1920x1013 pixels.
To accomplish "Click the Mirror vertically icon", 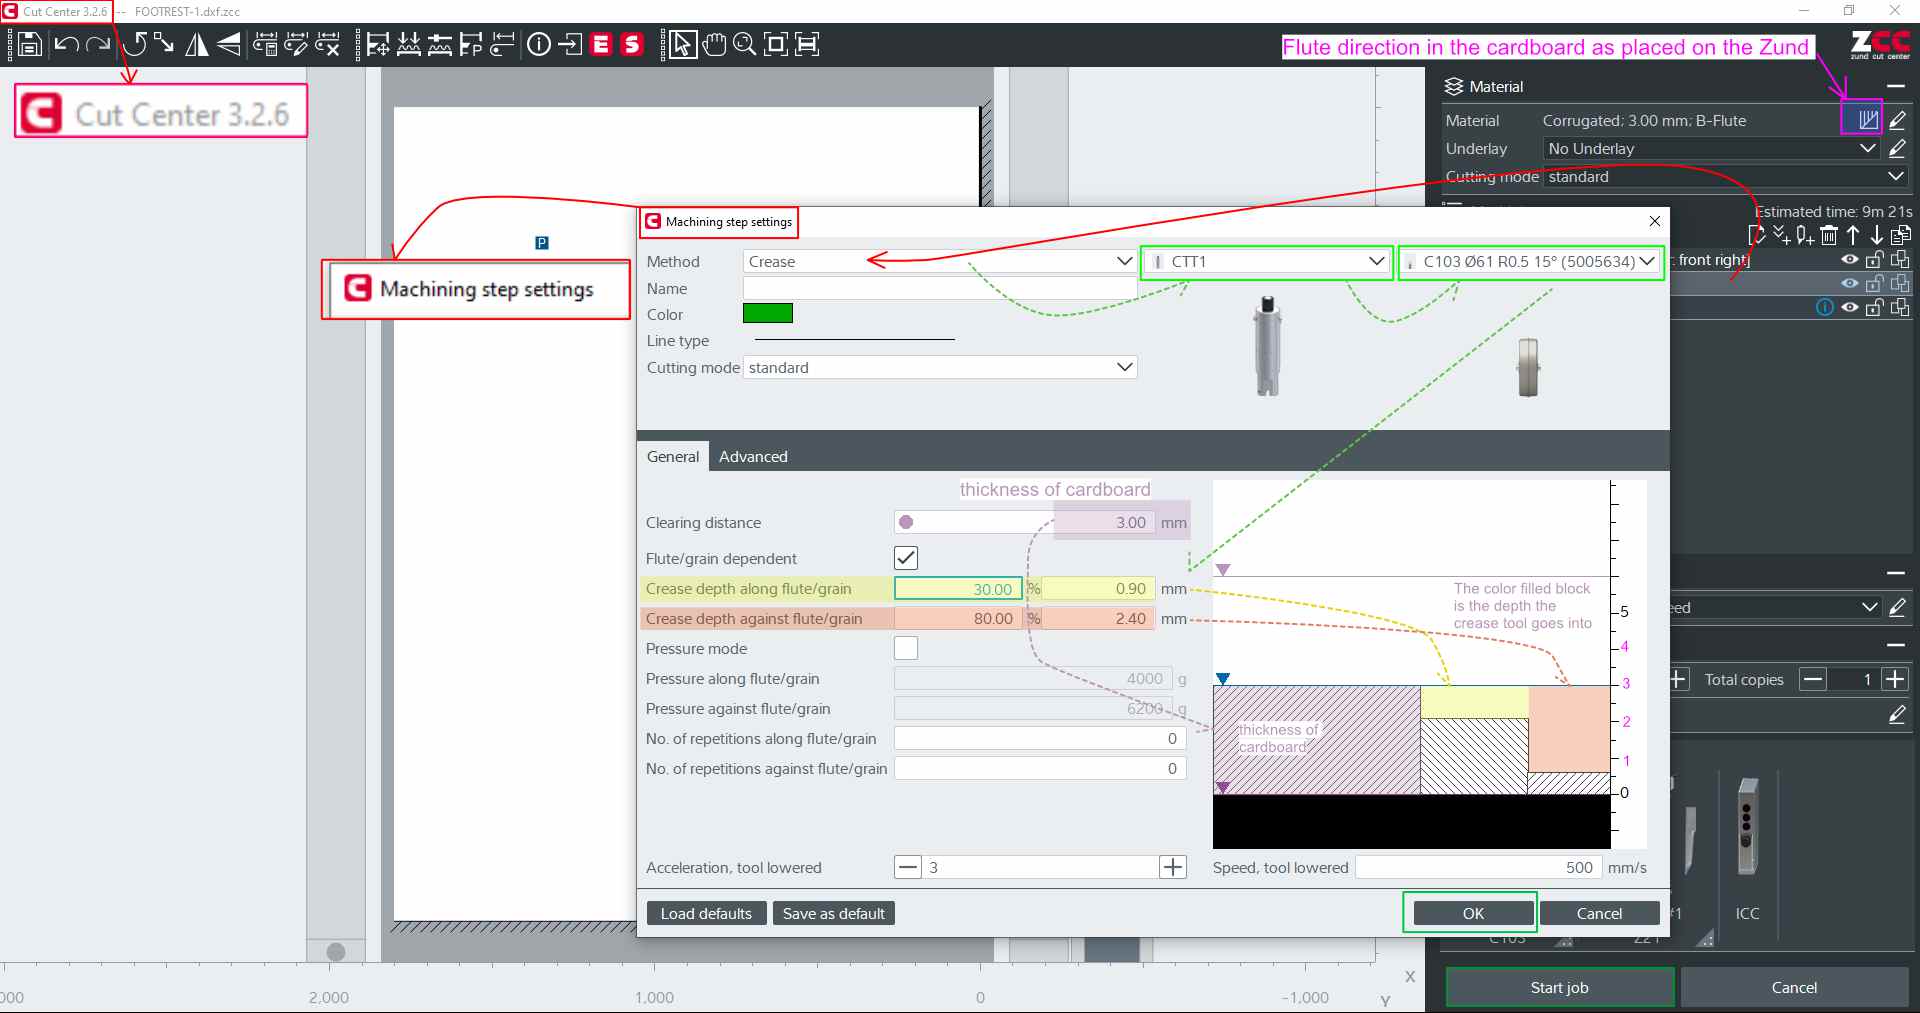I will pos(229,44).
